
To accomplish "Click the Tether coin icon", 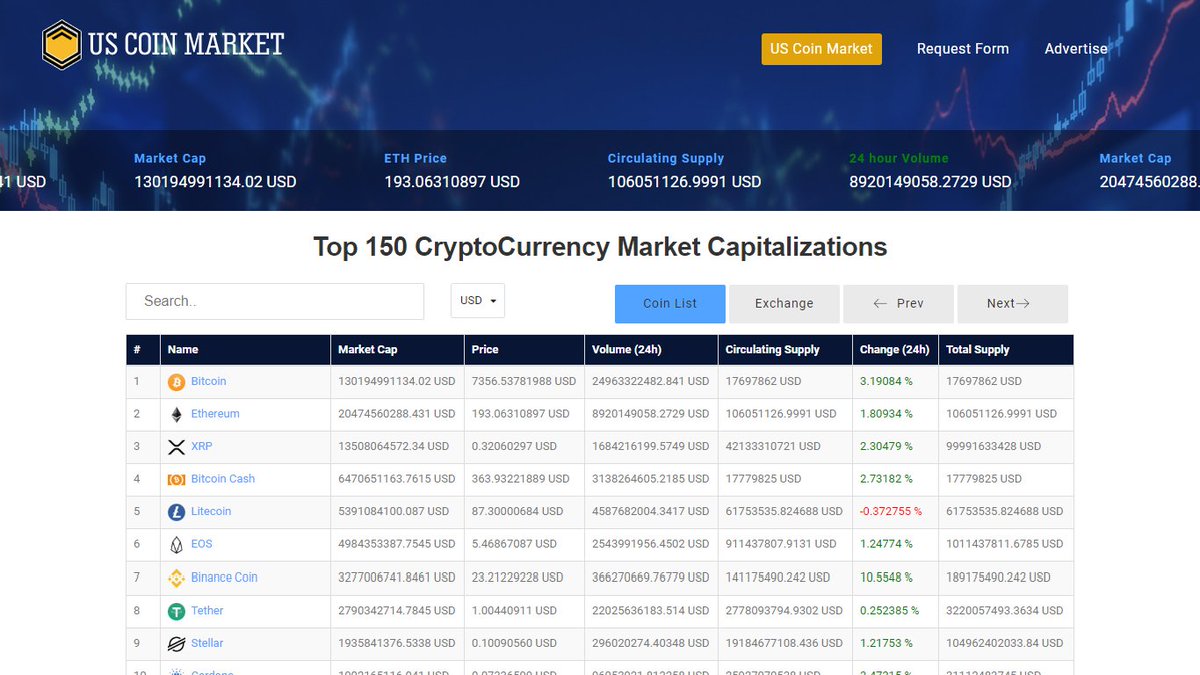I will [176, 611].
